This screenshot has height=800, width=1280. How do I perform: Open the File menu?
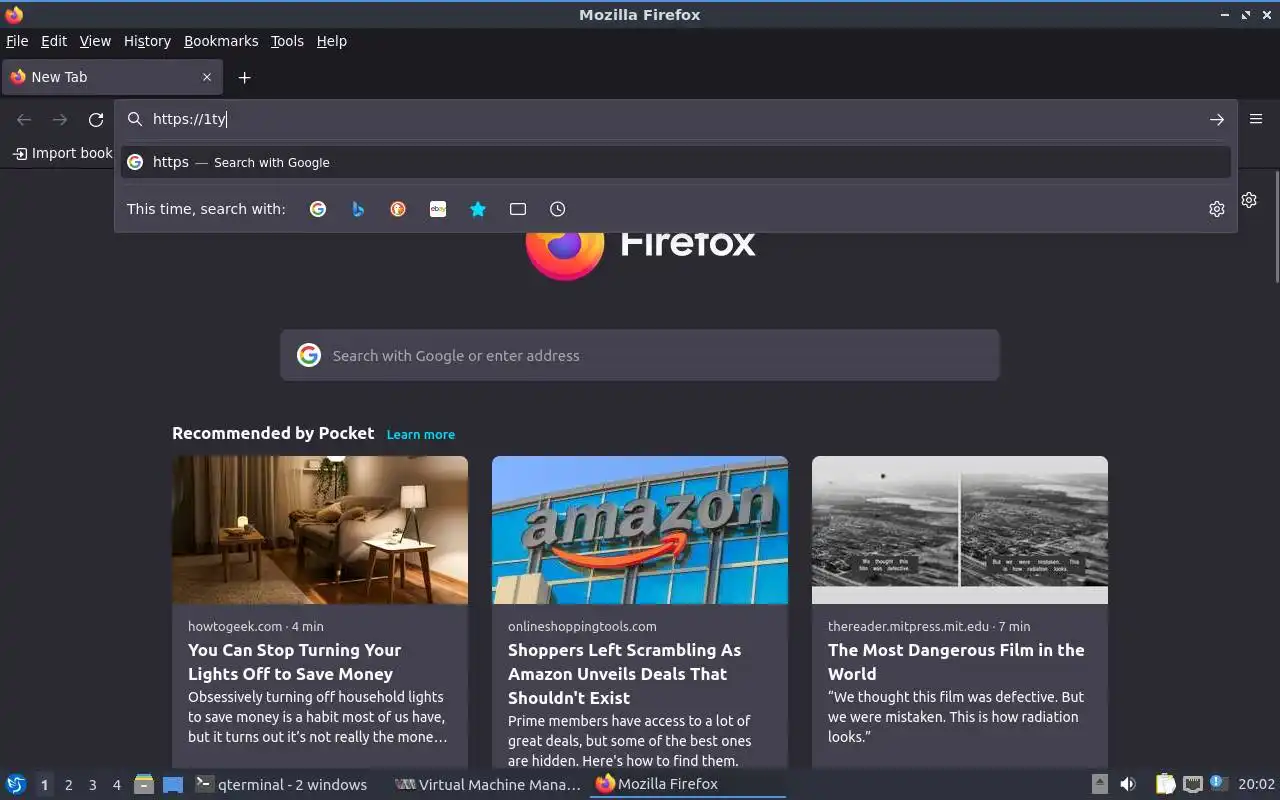17,41
